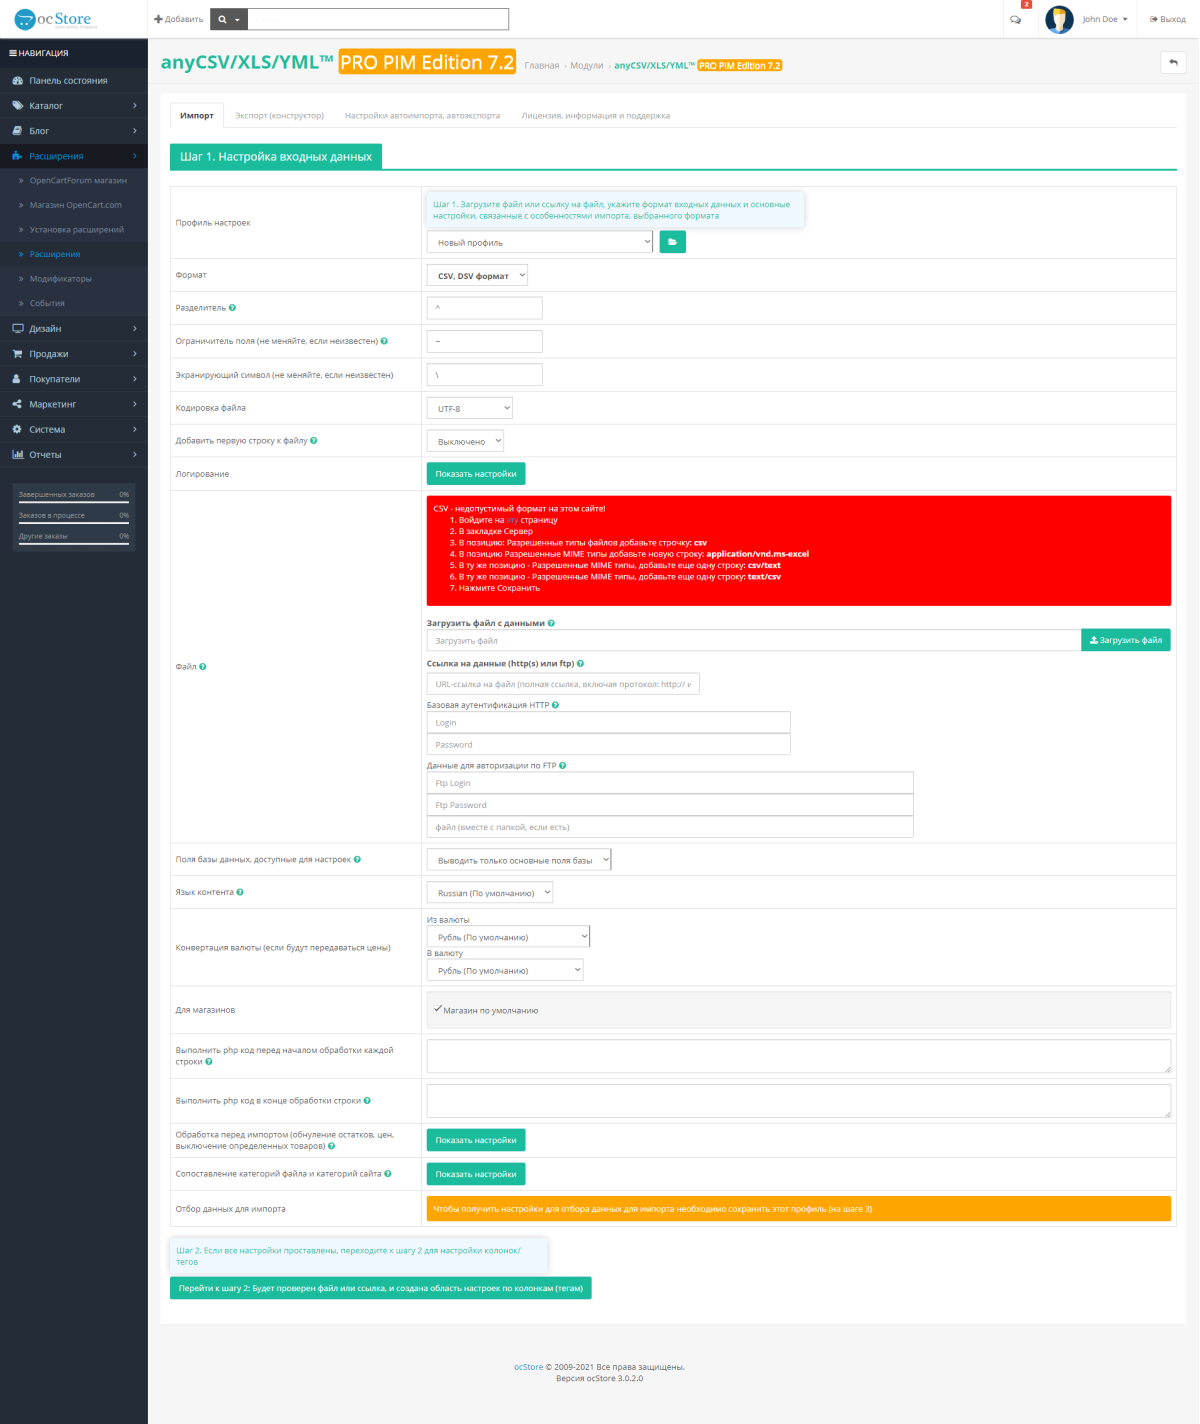Click help icon next to Добавить первую строку
Image resolution: width=1200 pixels, height=1424 pixels.
click(314, 441)
